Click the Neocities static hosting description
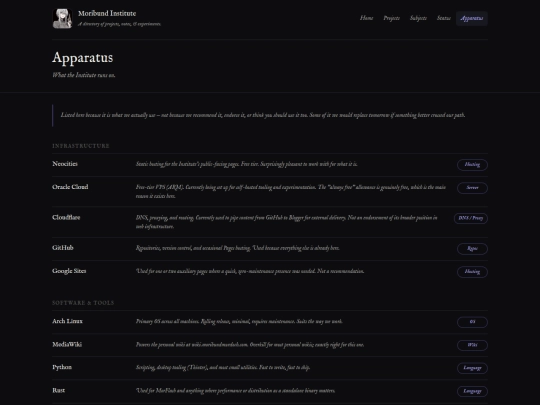Viewport: 540px width, 405px height. click(247, 164)
